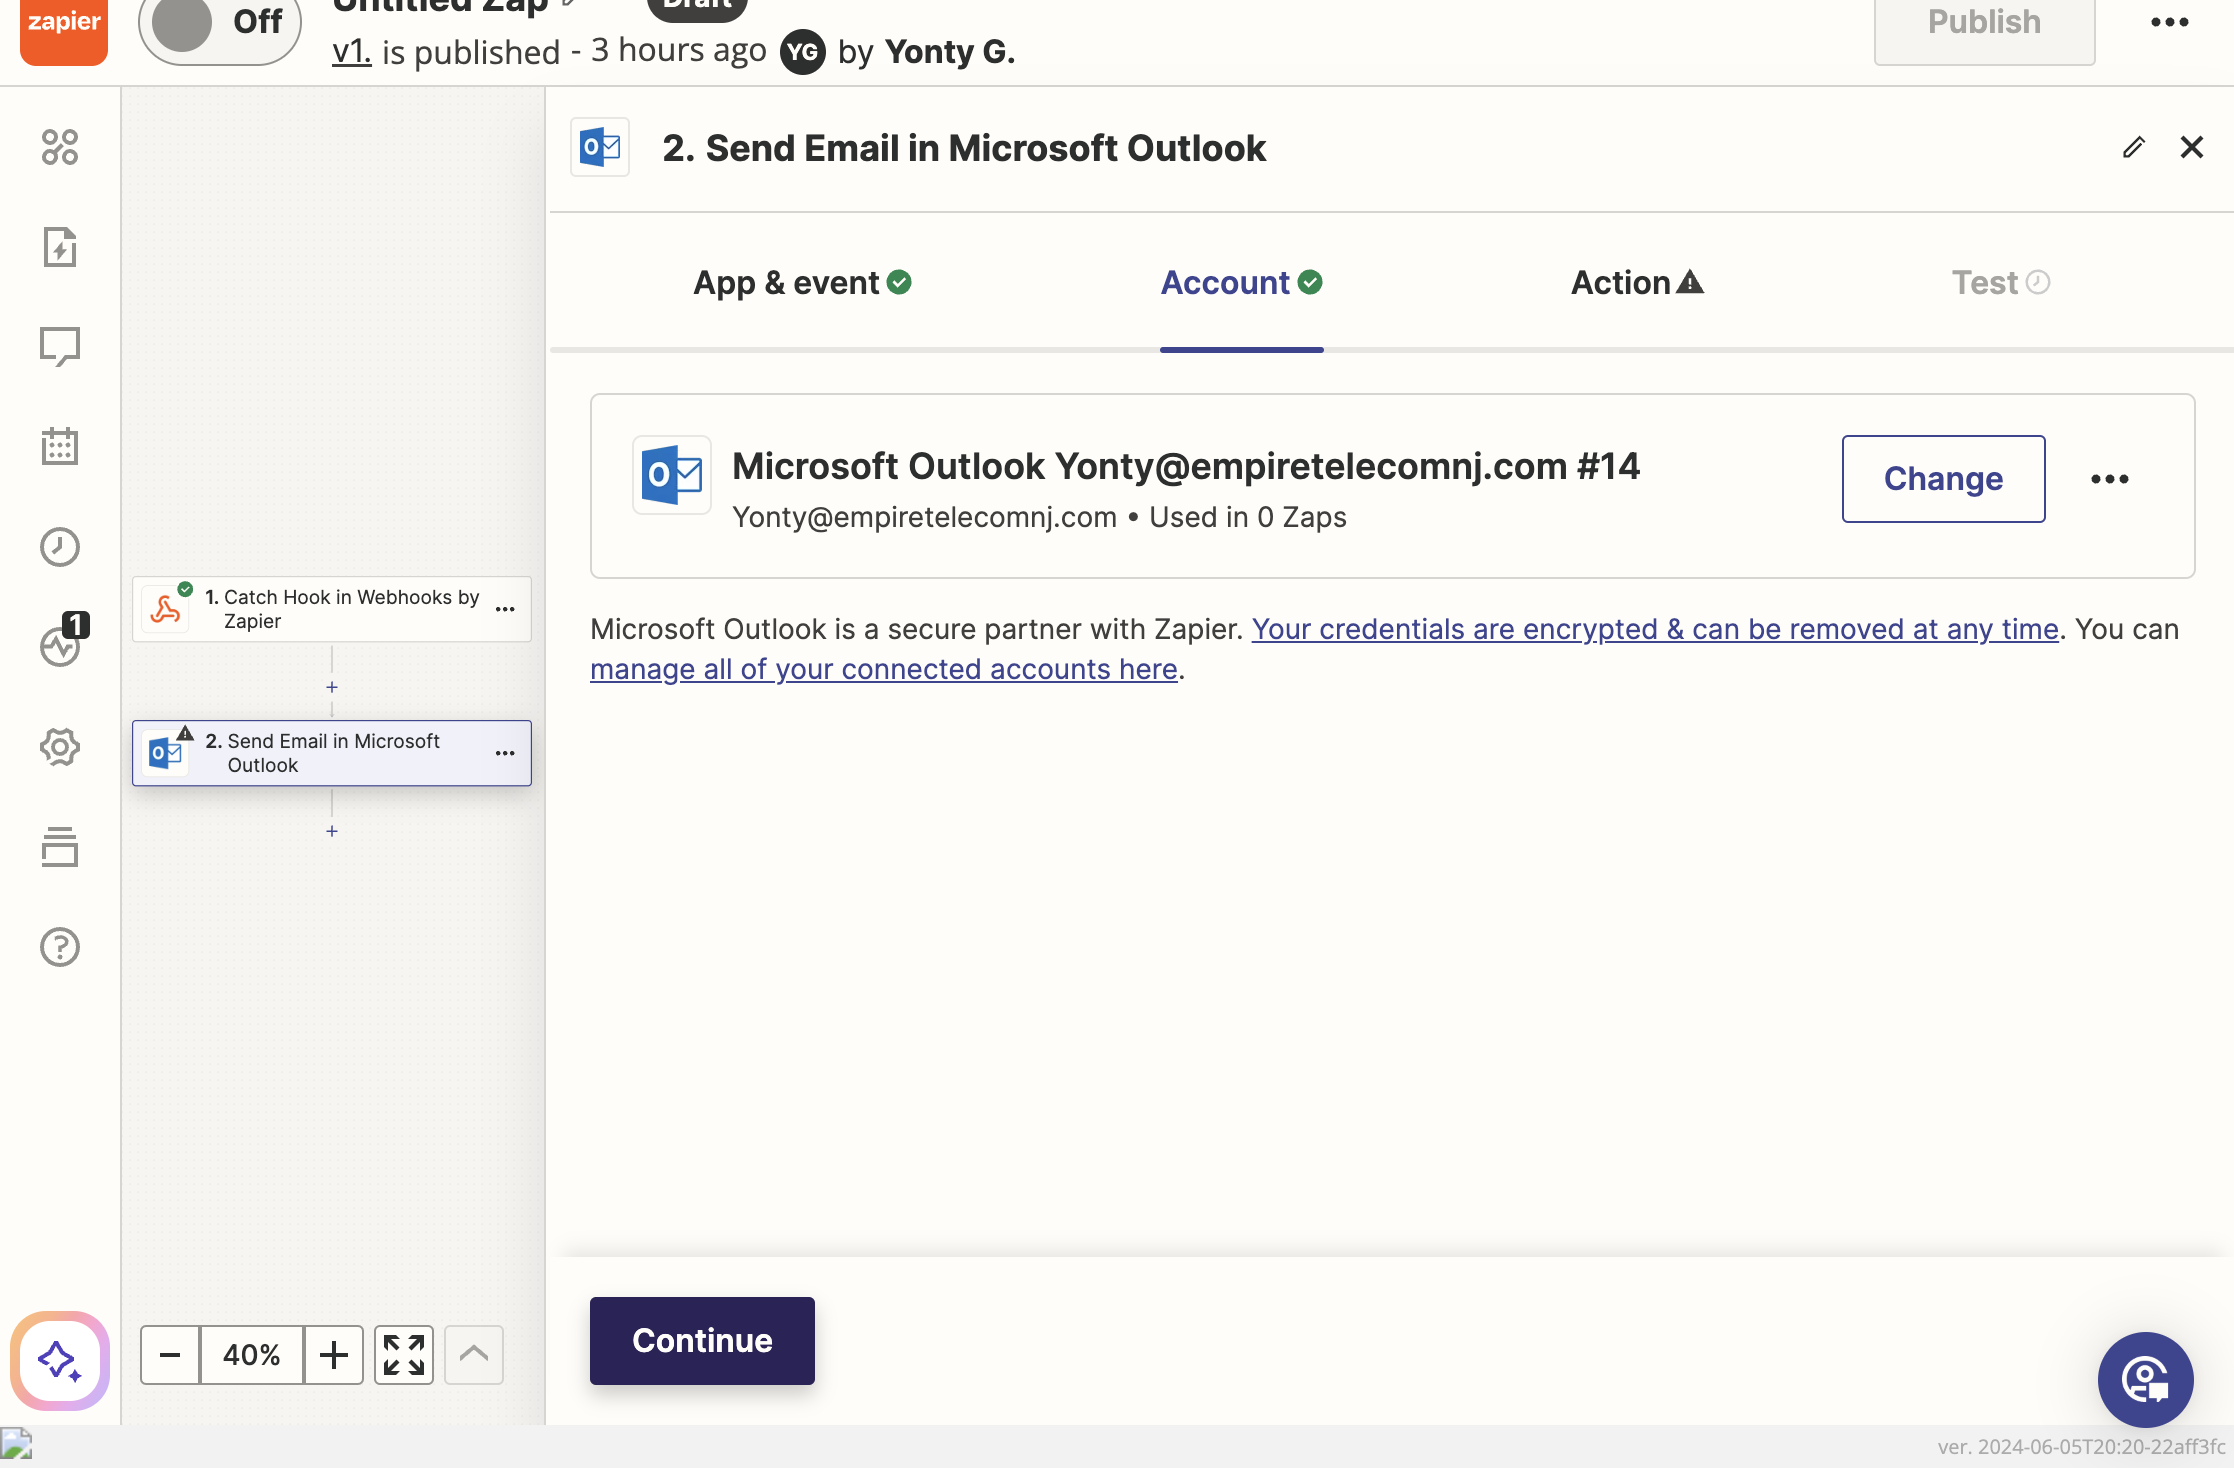Open manage all connected accounts link
This screenshot has width=2234, height=1468.
click(x=884, y=669)
